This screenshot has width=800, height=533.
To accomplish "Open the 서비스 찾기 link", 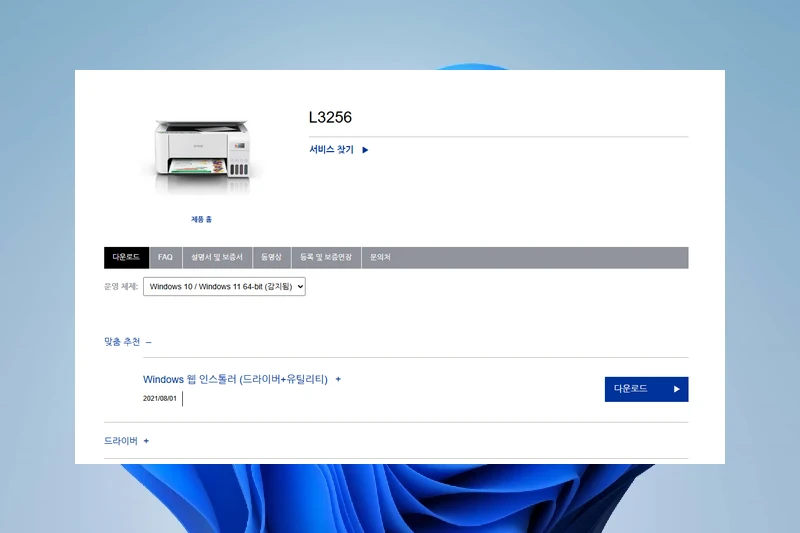I will pyautogui.click(x=332, y=150).
